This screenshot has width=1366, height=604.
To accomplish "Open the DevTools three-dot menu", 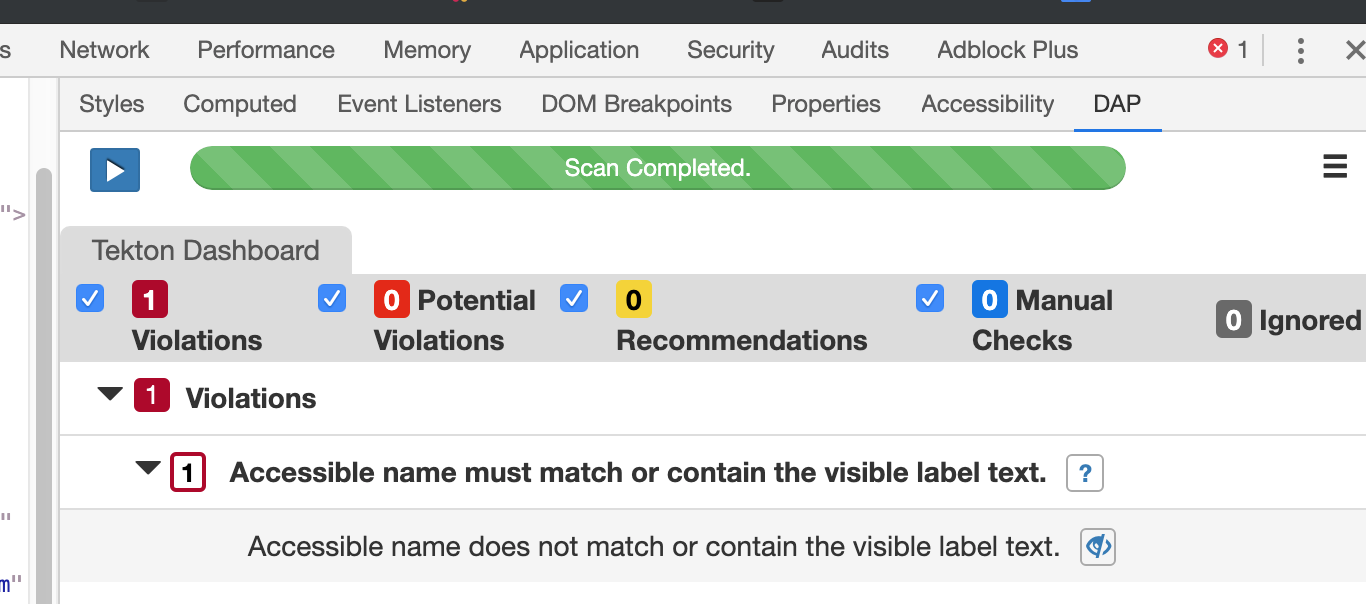I will 1300,49.
